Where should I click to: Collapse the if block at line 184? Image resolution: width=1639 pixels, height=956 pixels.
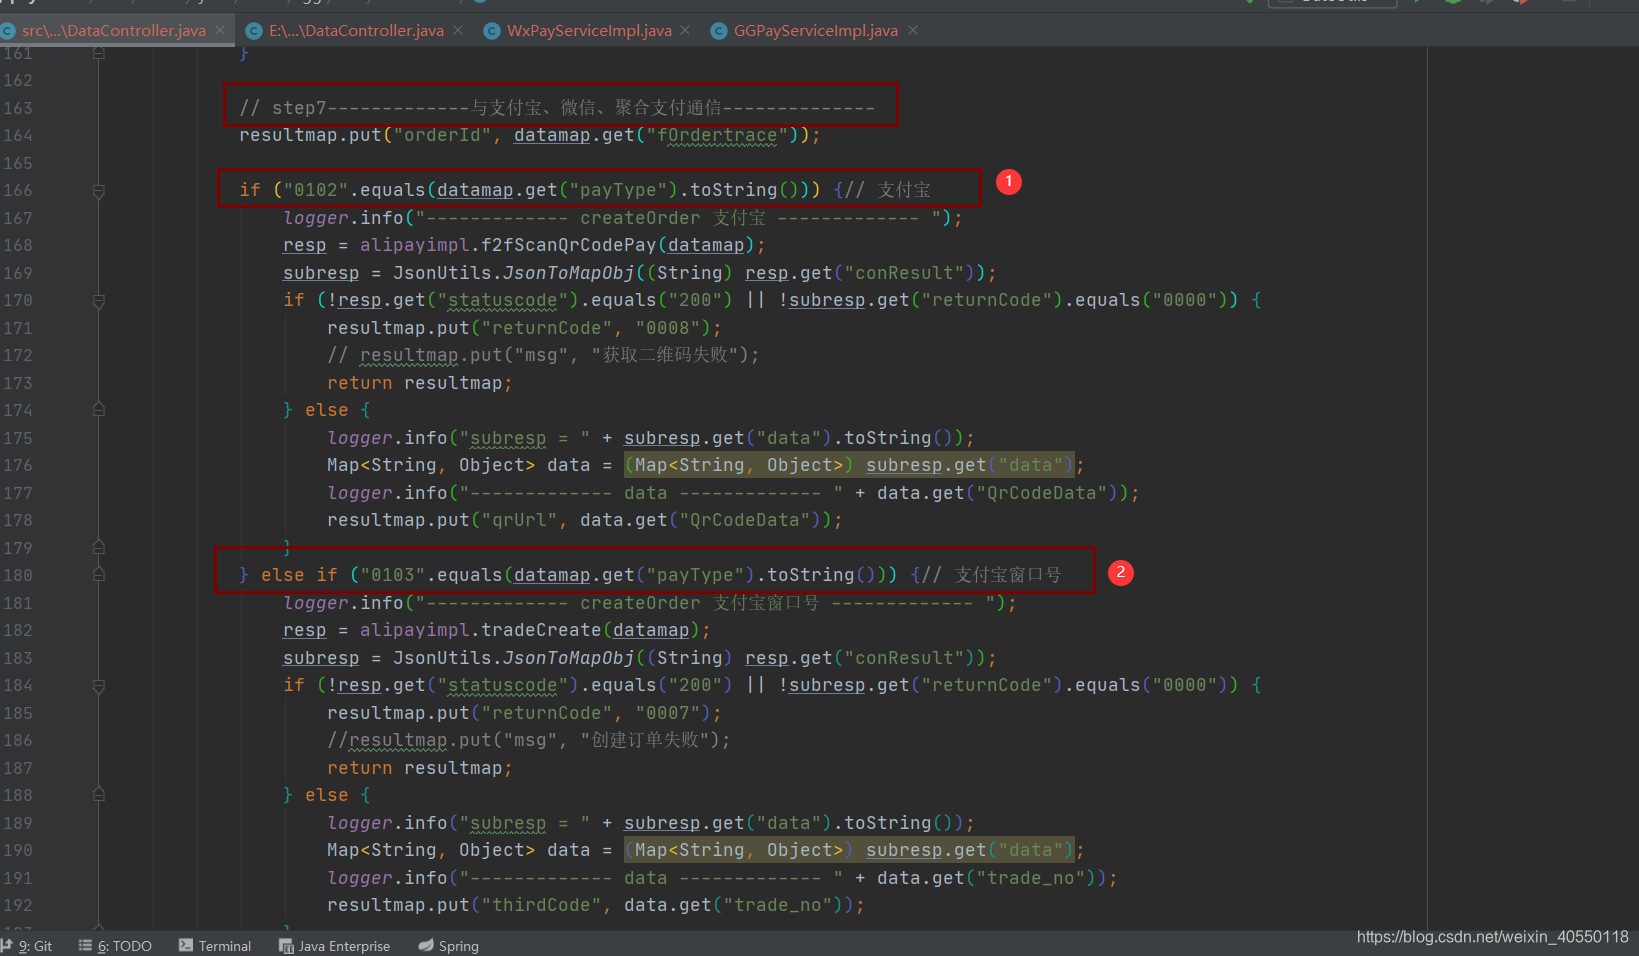(x=99, y=685)
